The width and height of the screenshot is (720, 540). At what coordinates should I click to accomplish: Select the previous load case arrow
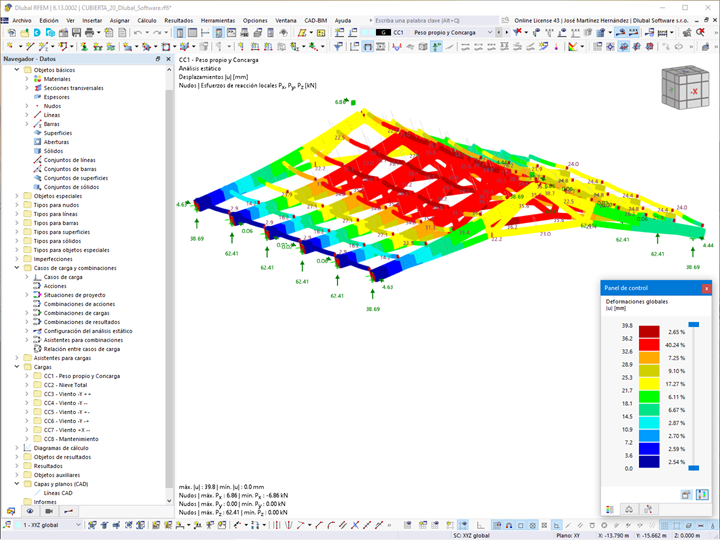pos(499,32)
